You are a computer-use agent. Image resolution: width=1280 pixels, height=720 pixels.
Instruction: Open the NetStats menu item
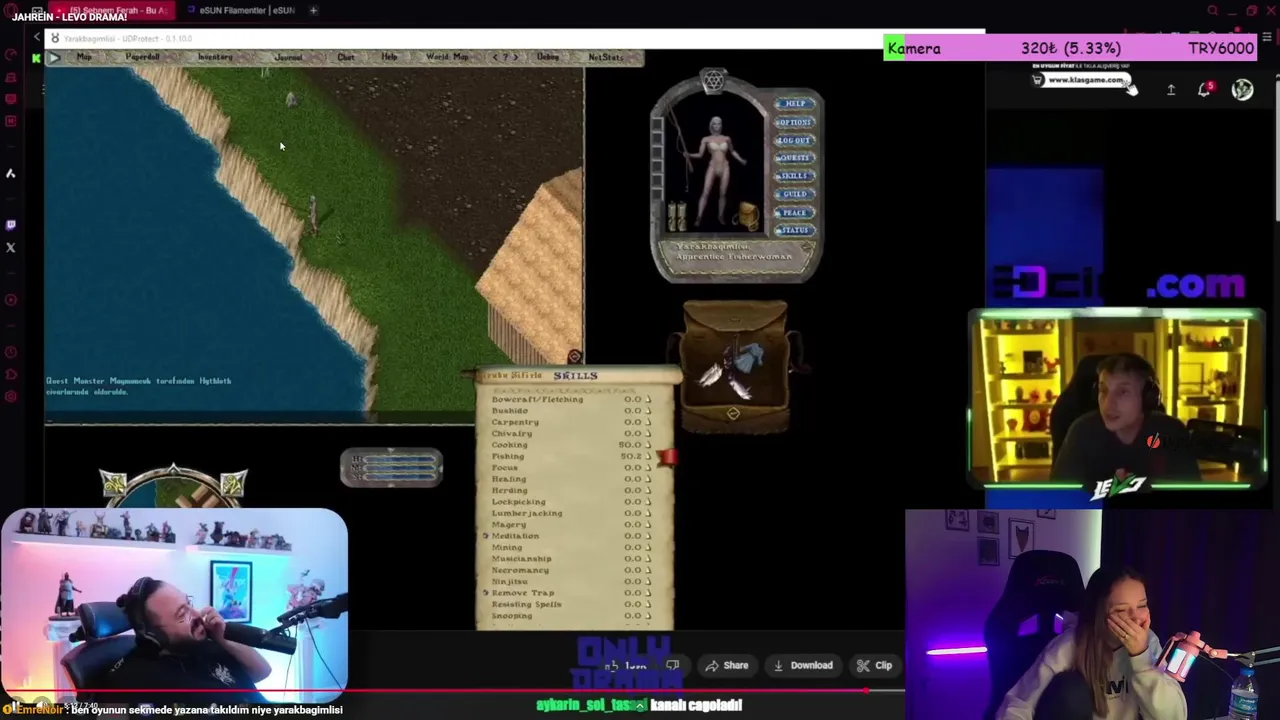(606, 57)
